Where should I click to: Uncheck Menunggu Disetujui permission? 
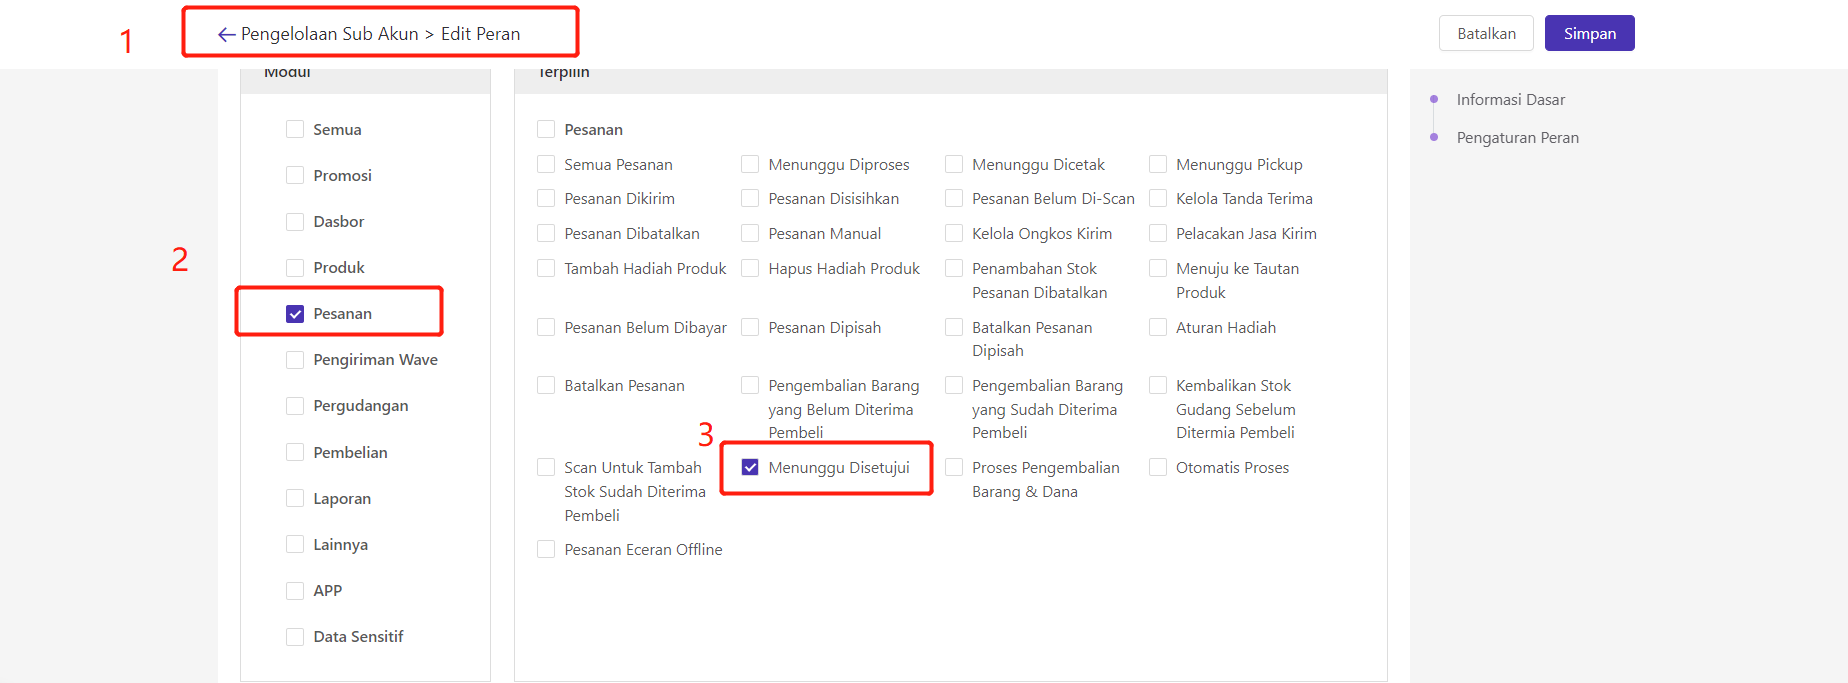tap(750, 468)
